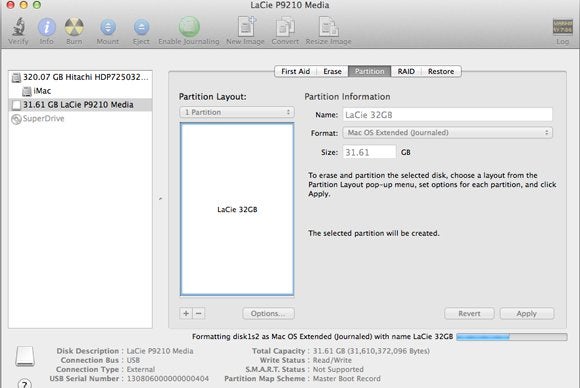Viewport: 580px width, 388px height.
Task: Click the USB Serial Number value
Action: point(168,379)
